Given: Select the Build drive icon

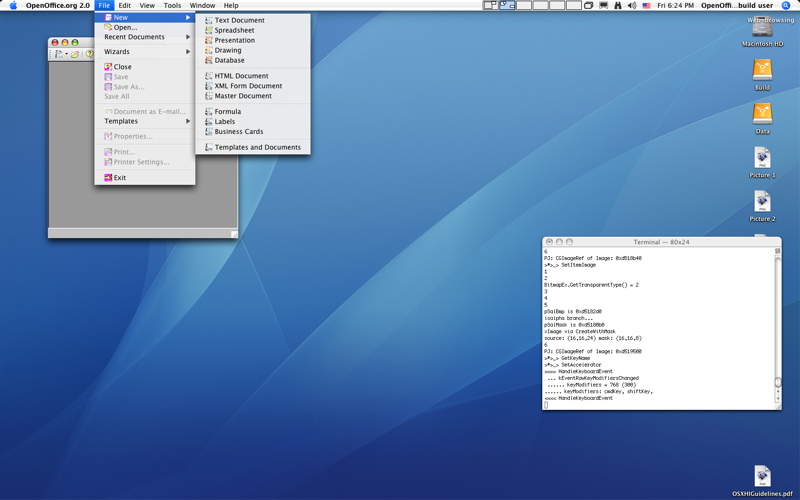Looking at the screenshot, I should [x=762, y=70].
